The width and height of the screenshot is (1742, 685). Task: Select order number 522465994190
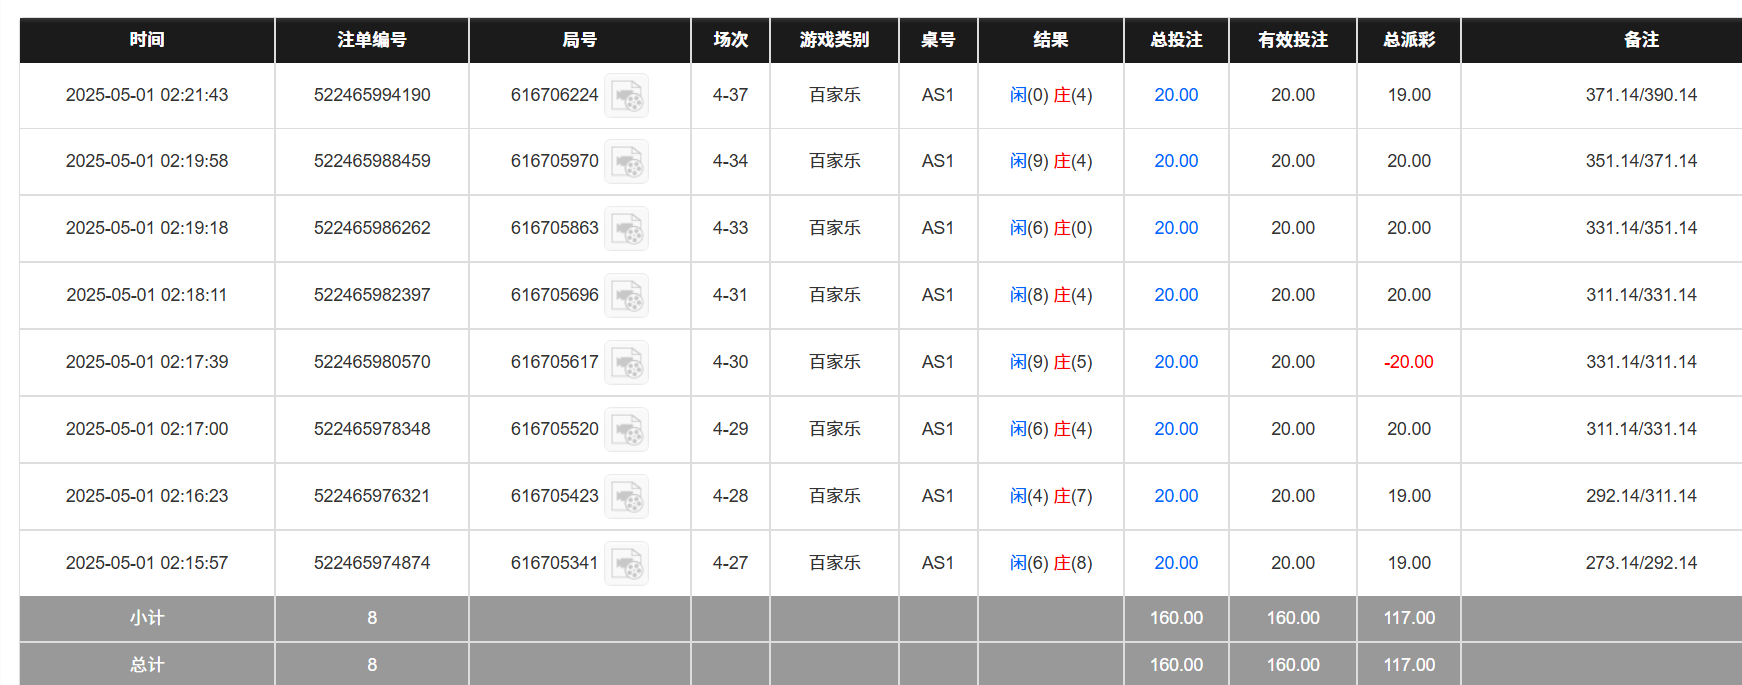372,95
